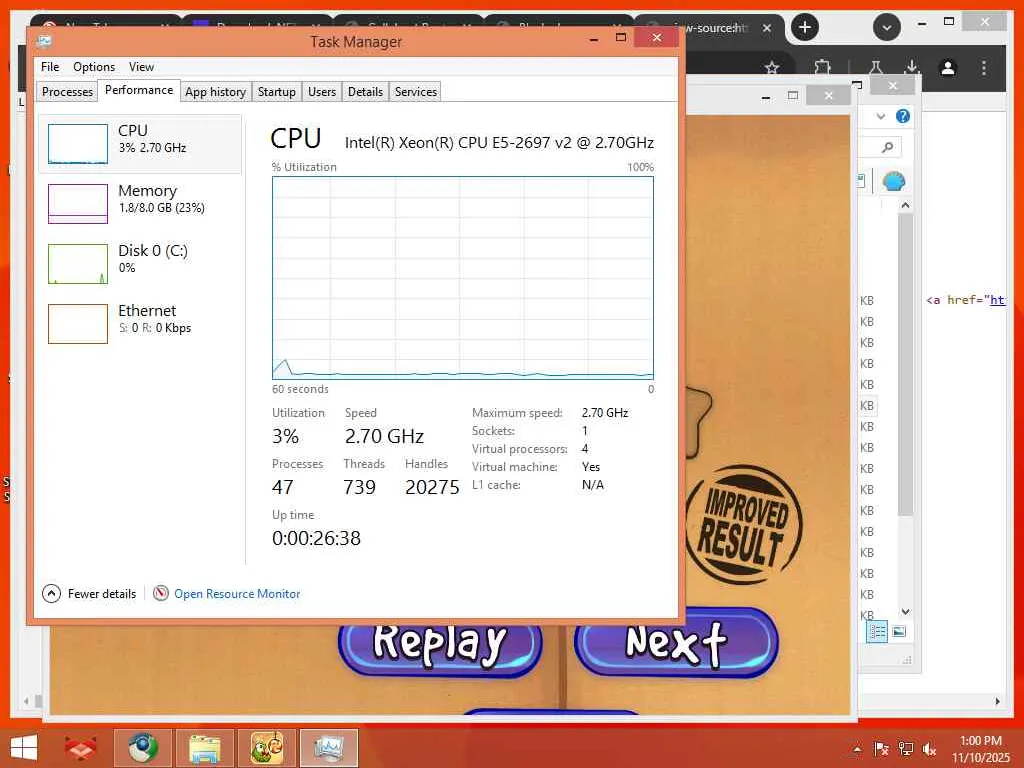Open a new Chrome tab with plus button

[x=805, y=27]
